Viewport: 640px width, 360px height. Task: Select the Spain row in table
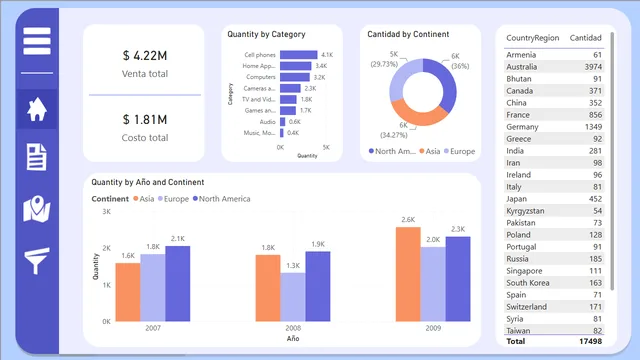[554, 295]
